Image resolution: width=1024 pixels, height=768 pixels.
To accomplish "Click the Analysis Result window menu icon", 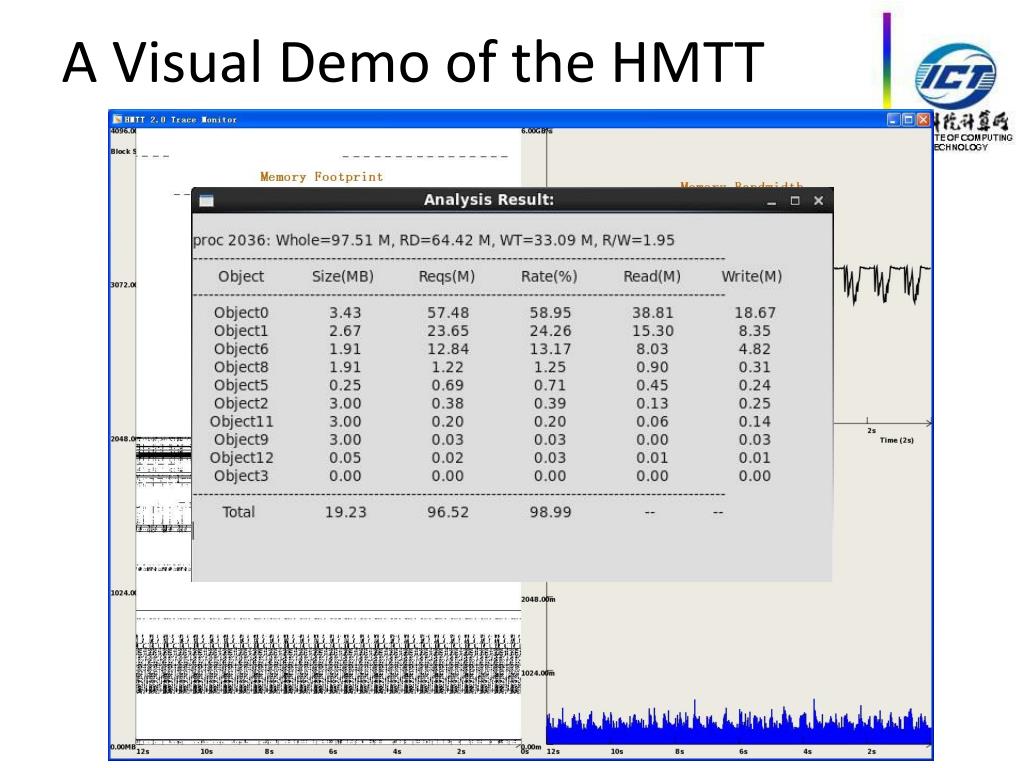I will pos(206,200).
